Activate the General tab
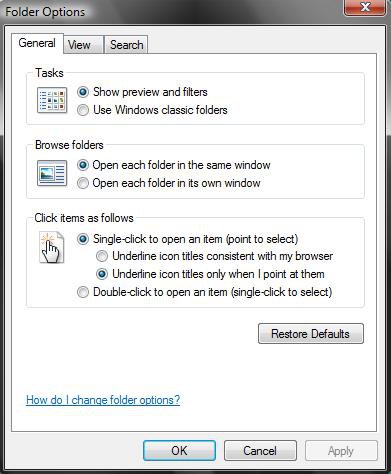This screenshot has height=474, width=391. click(x=37, y=43)
